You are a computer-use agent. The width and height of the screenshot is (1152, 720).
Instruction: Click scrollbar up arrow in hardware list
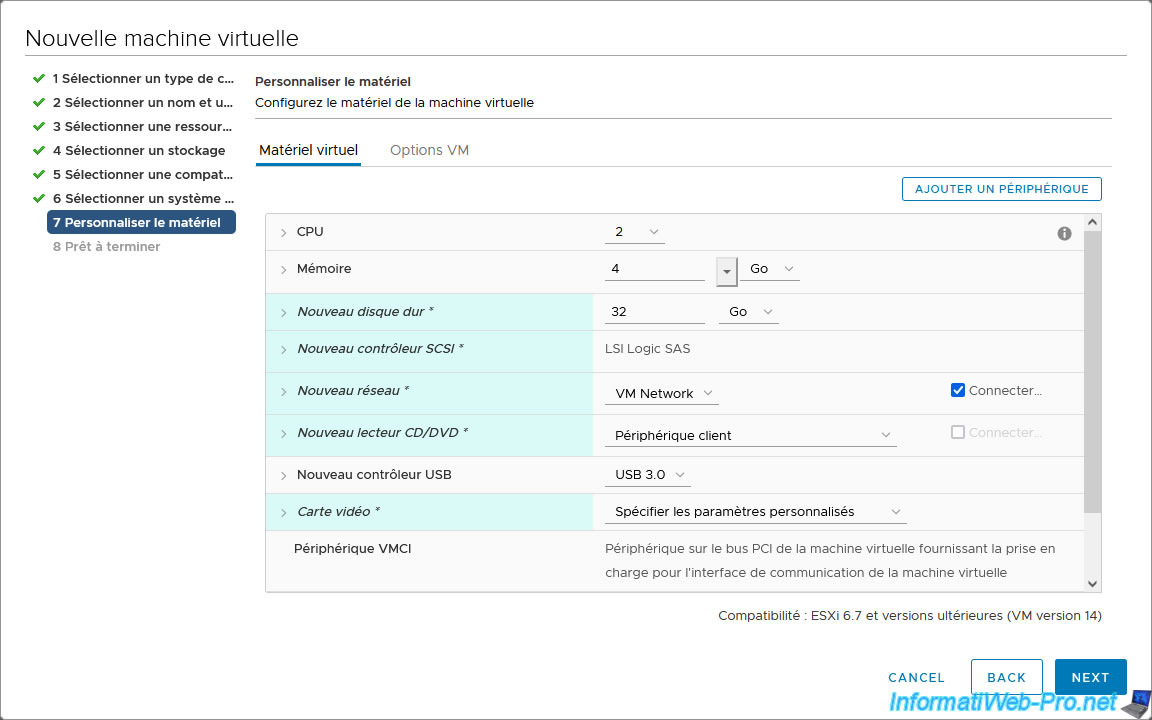(x=1092, y=222)
